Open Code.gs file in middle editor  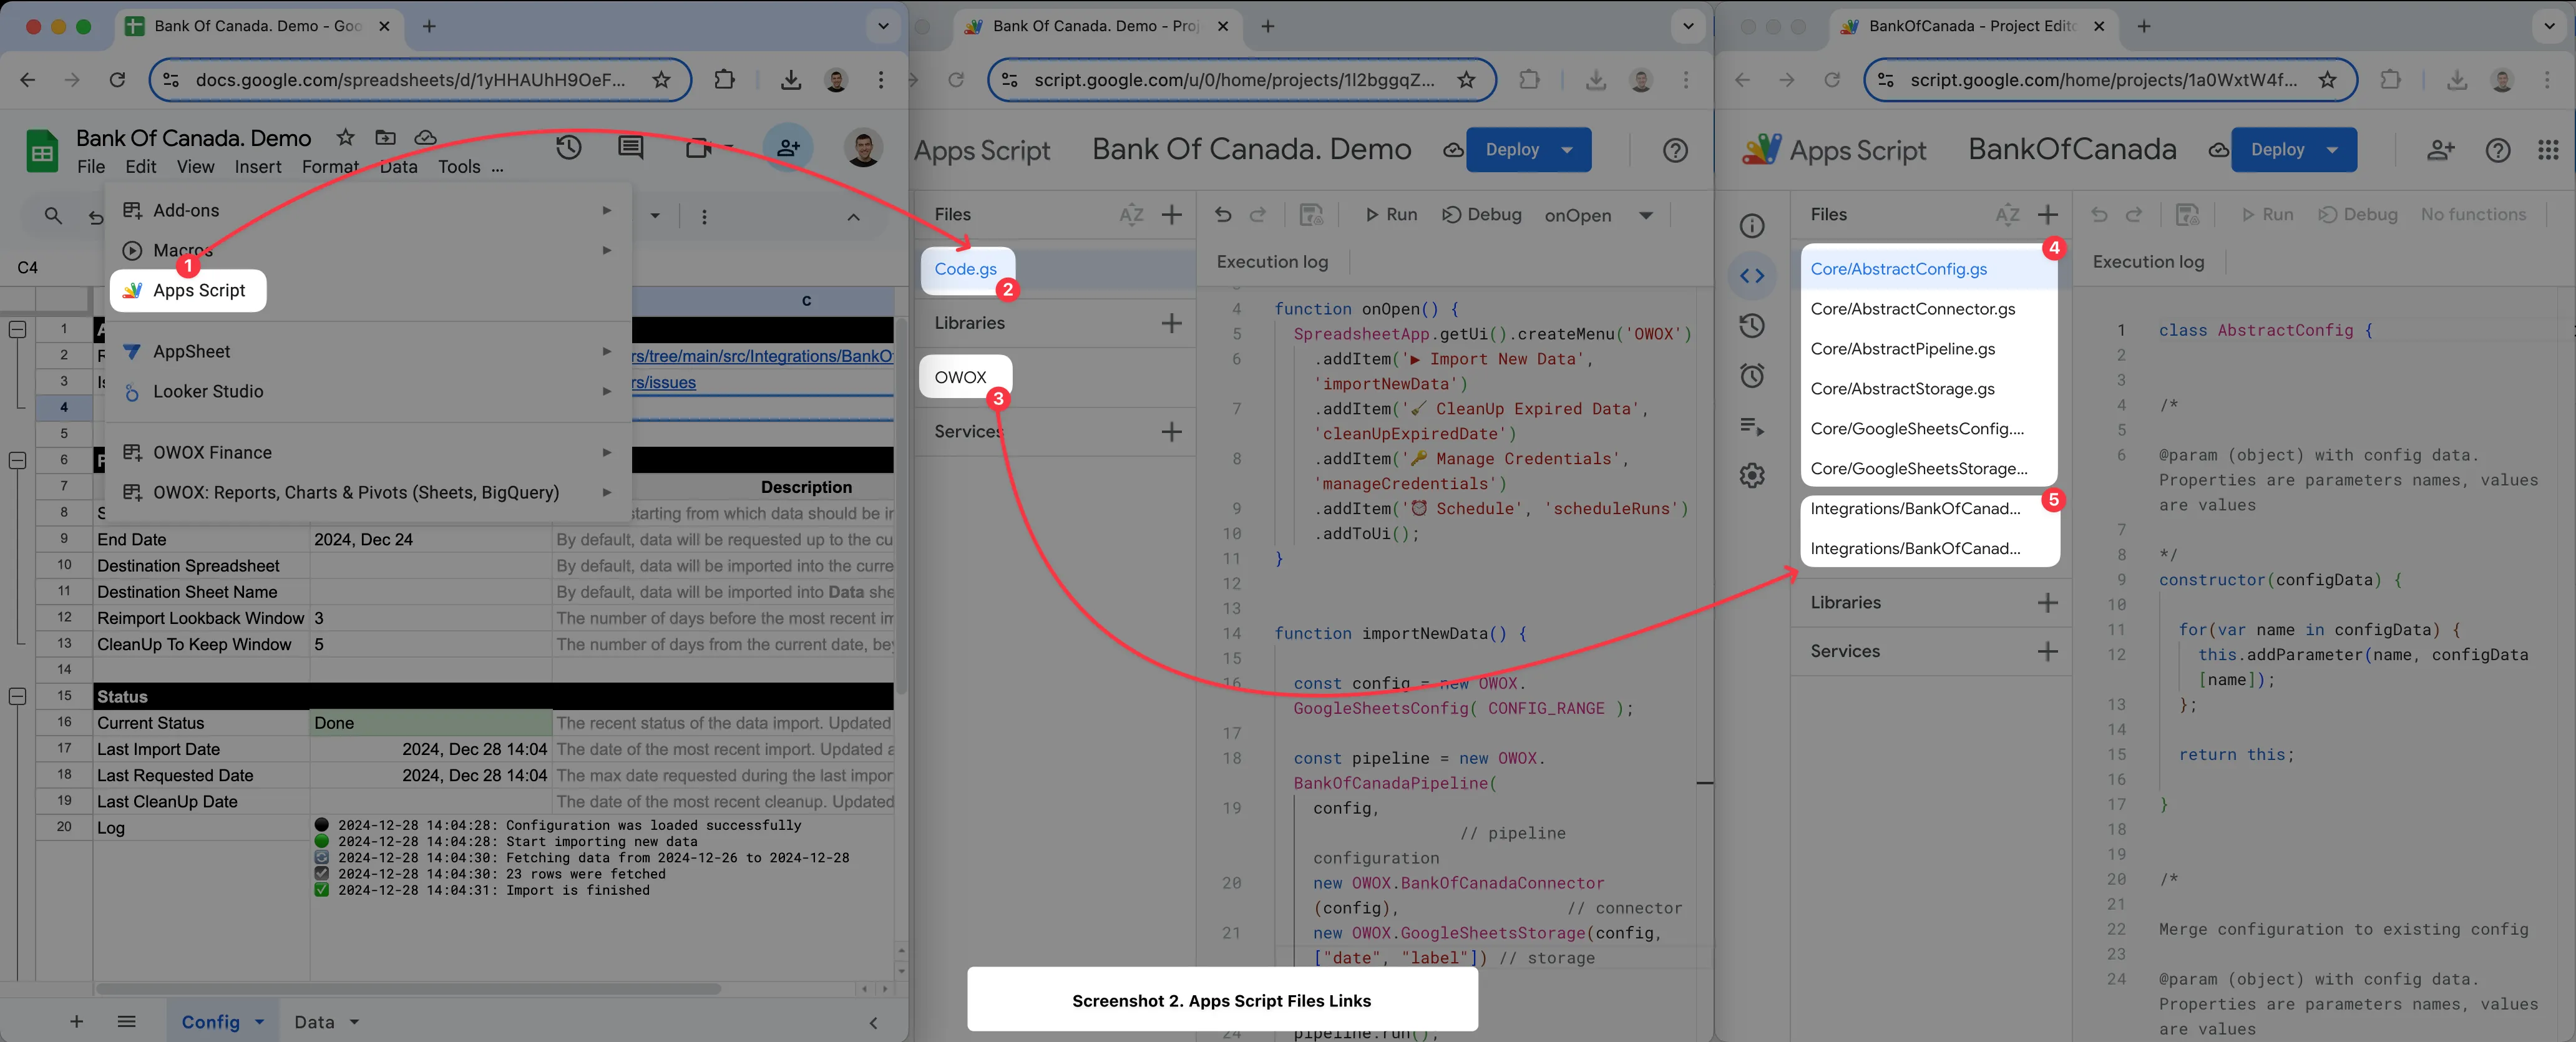(966, 269)
